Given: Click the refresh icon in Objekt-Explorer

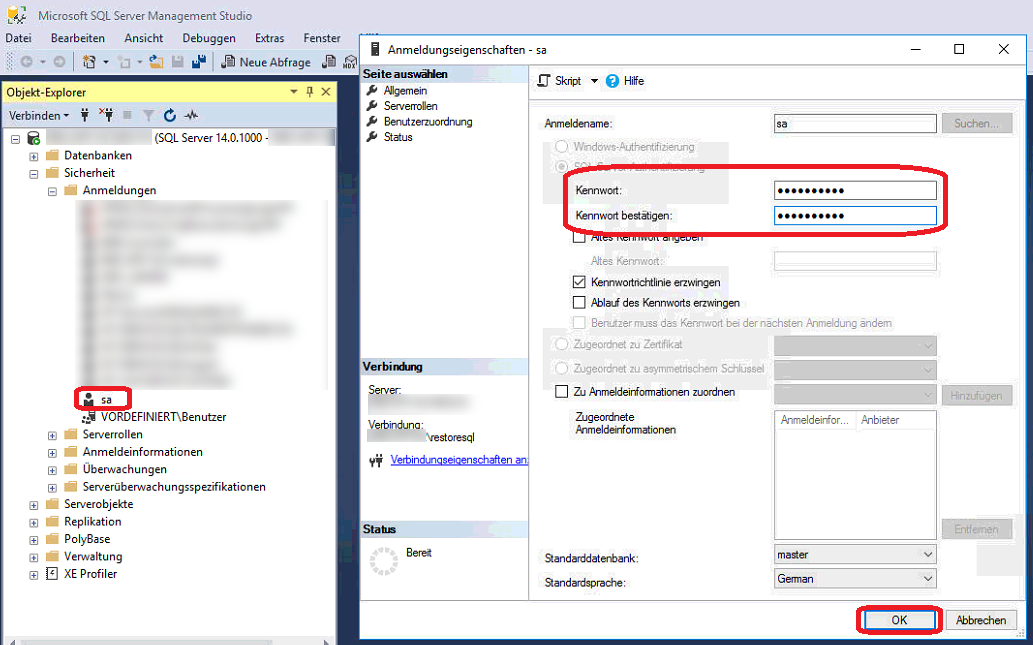Looking at the screenshot, I should click(x=170, y=115).
